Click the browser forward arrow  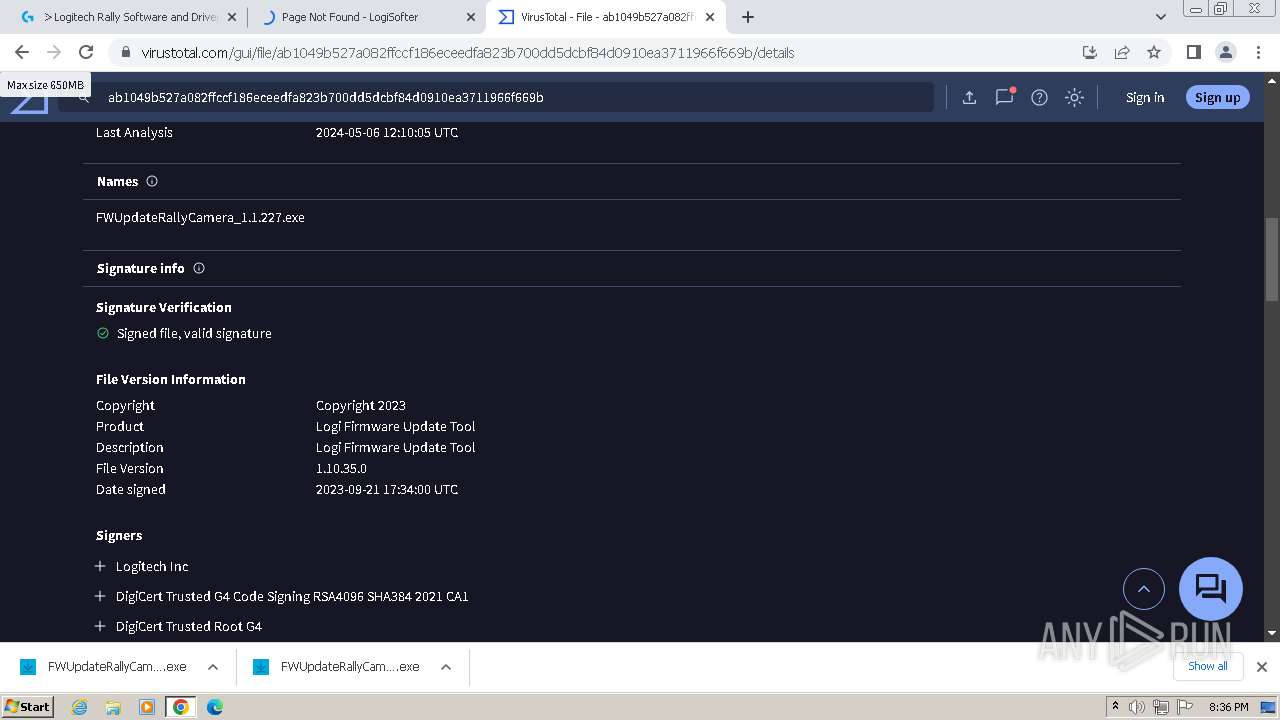pos(54,52)
